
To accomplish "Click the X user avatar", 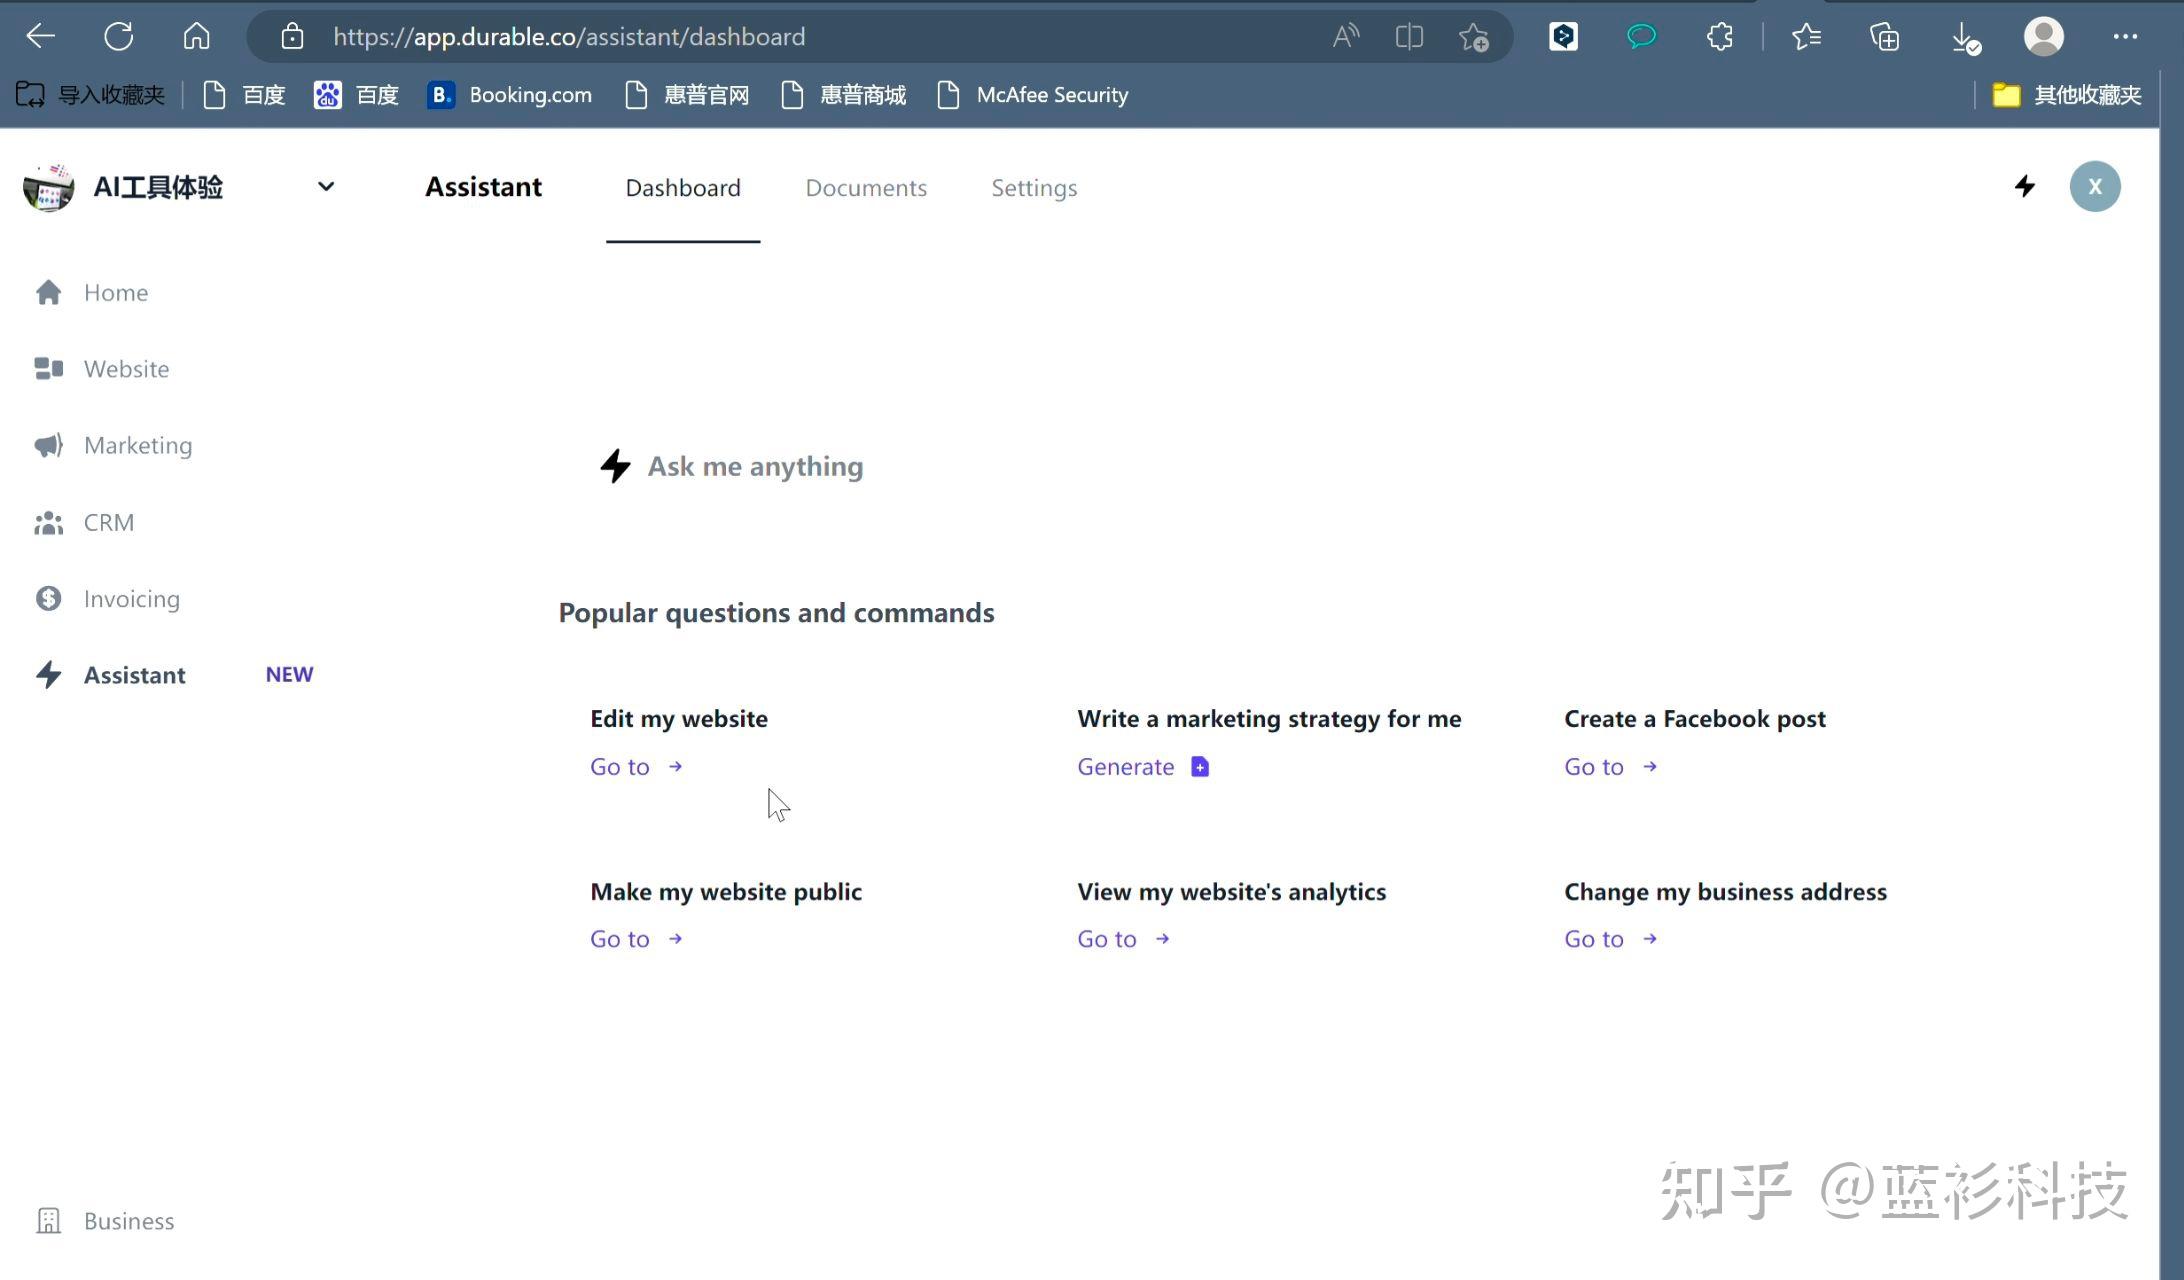I will [x=2095, y=186].
